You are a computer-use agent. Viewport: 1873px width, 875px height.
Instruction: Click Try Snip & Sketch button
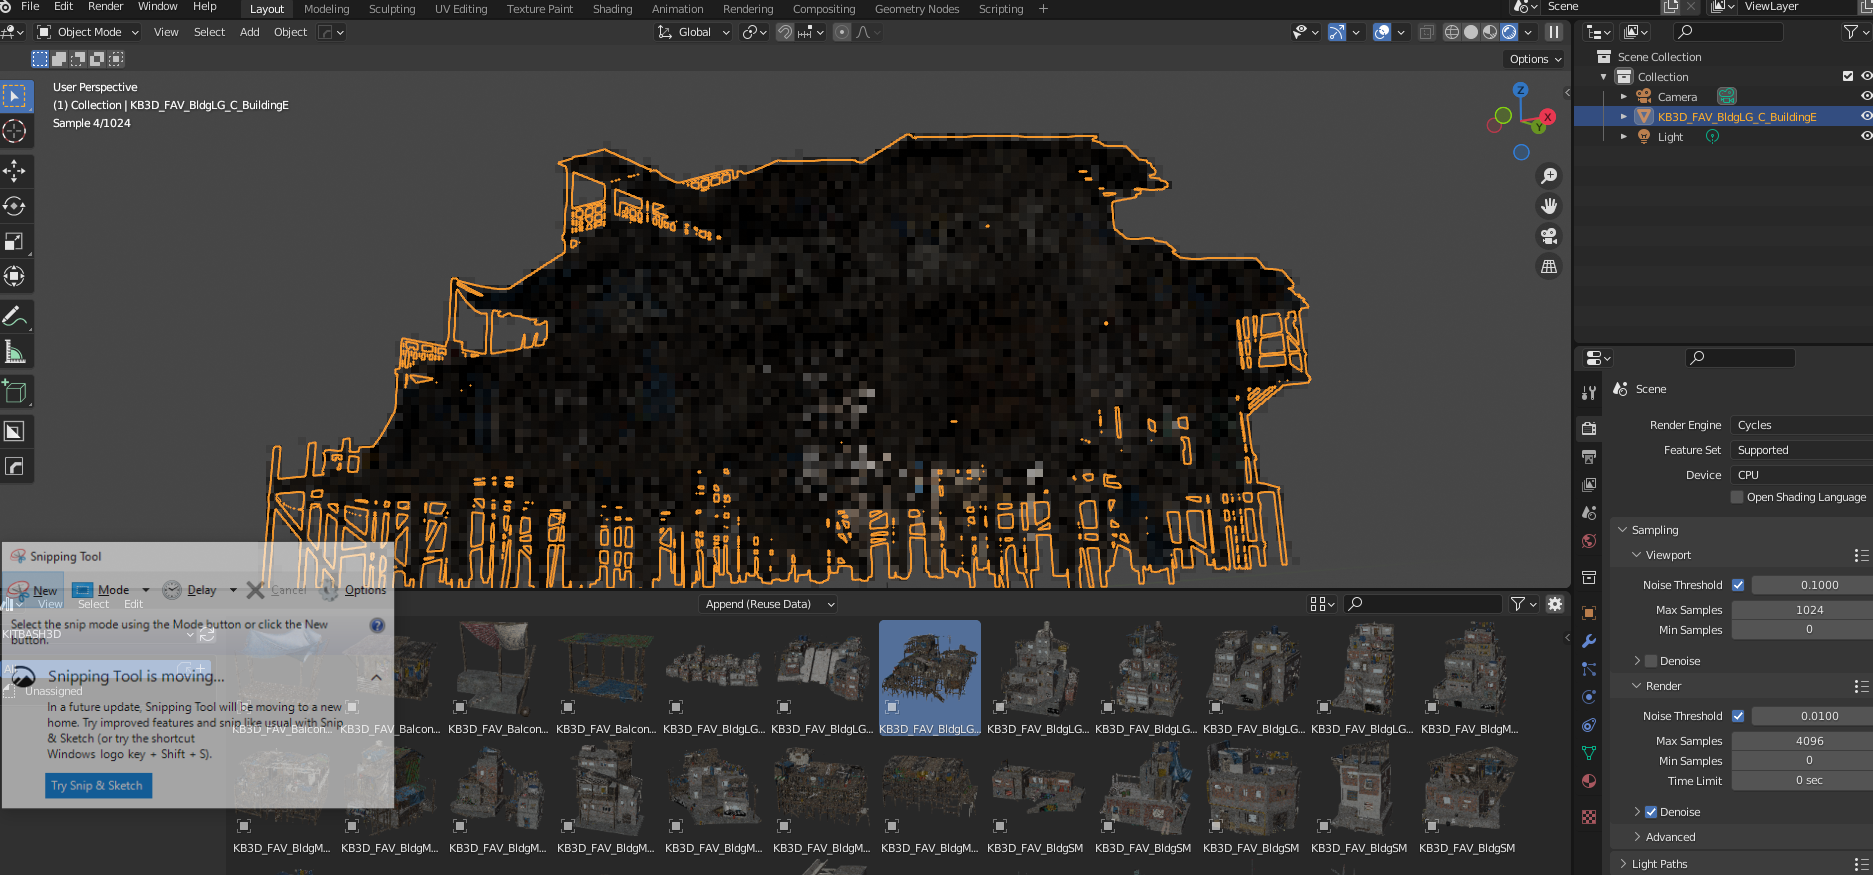click(97, 786)
